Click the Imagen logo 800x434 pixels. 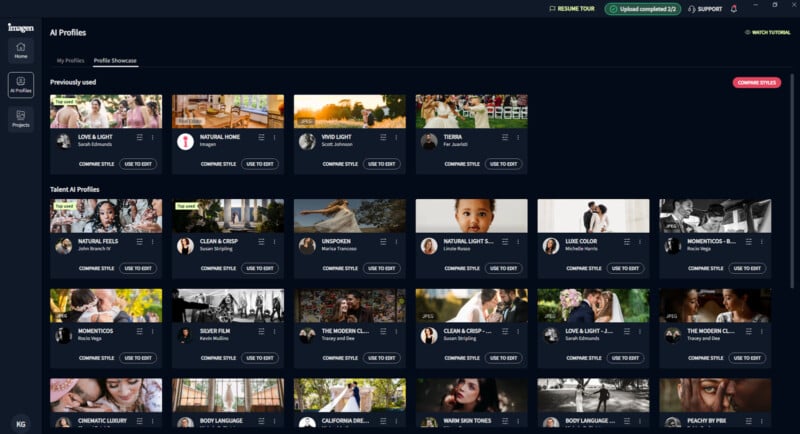click(x=21, y=27)
